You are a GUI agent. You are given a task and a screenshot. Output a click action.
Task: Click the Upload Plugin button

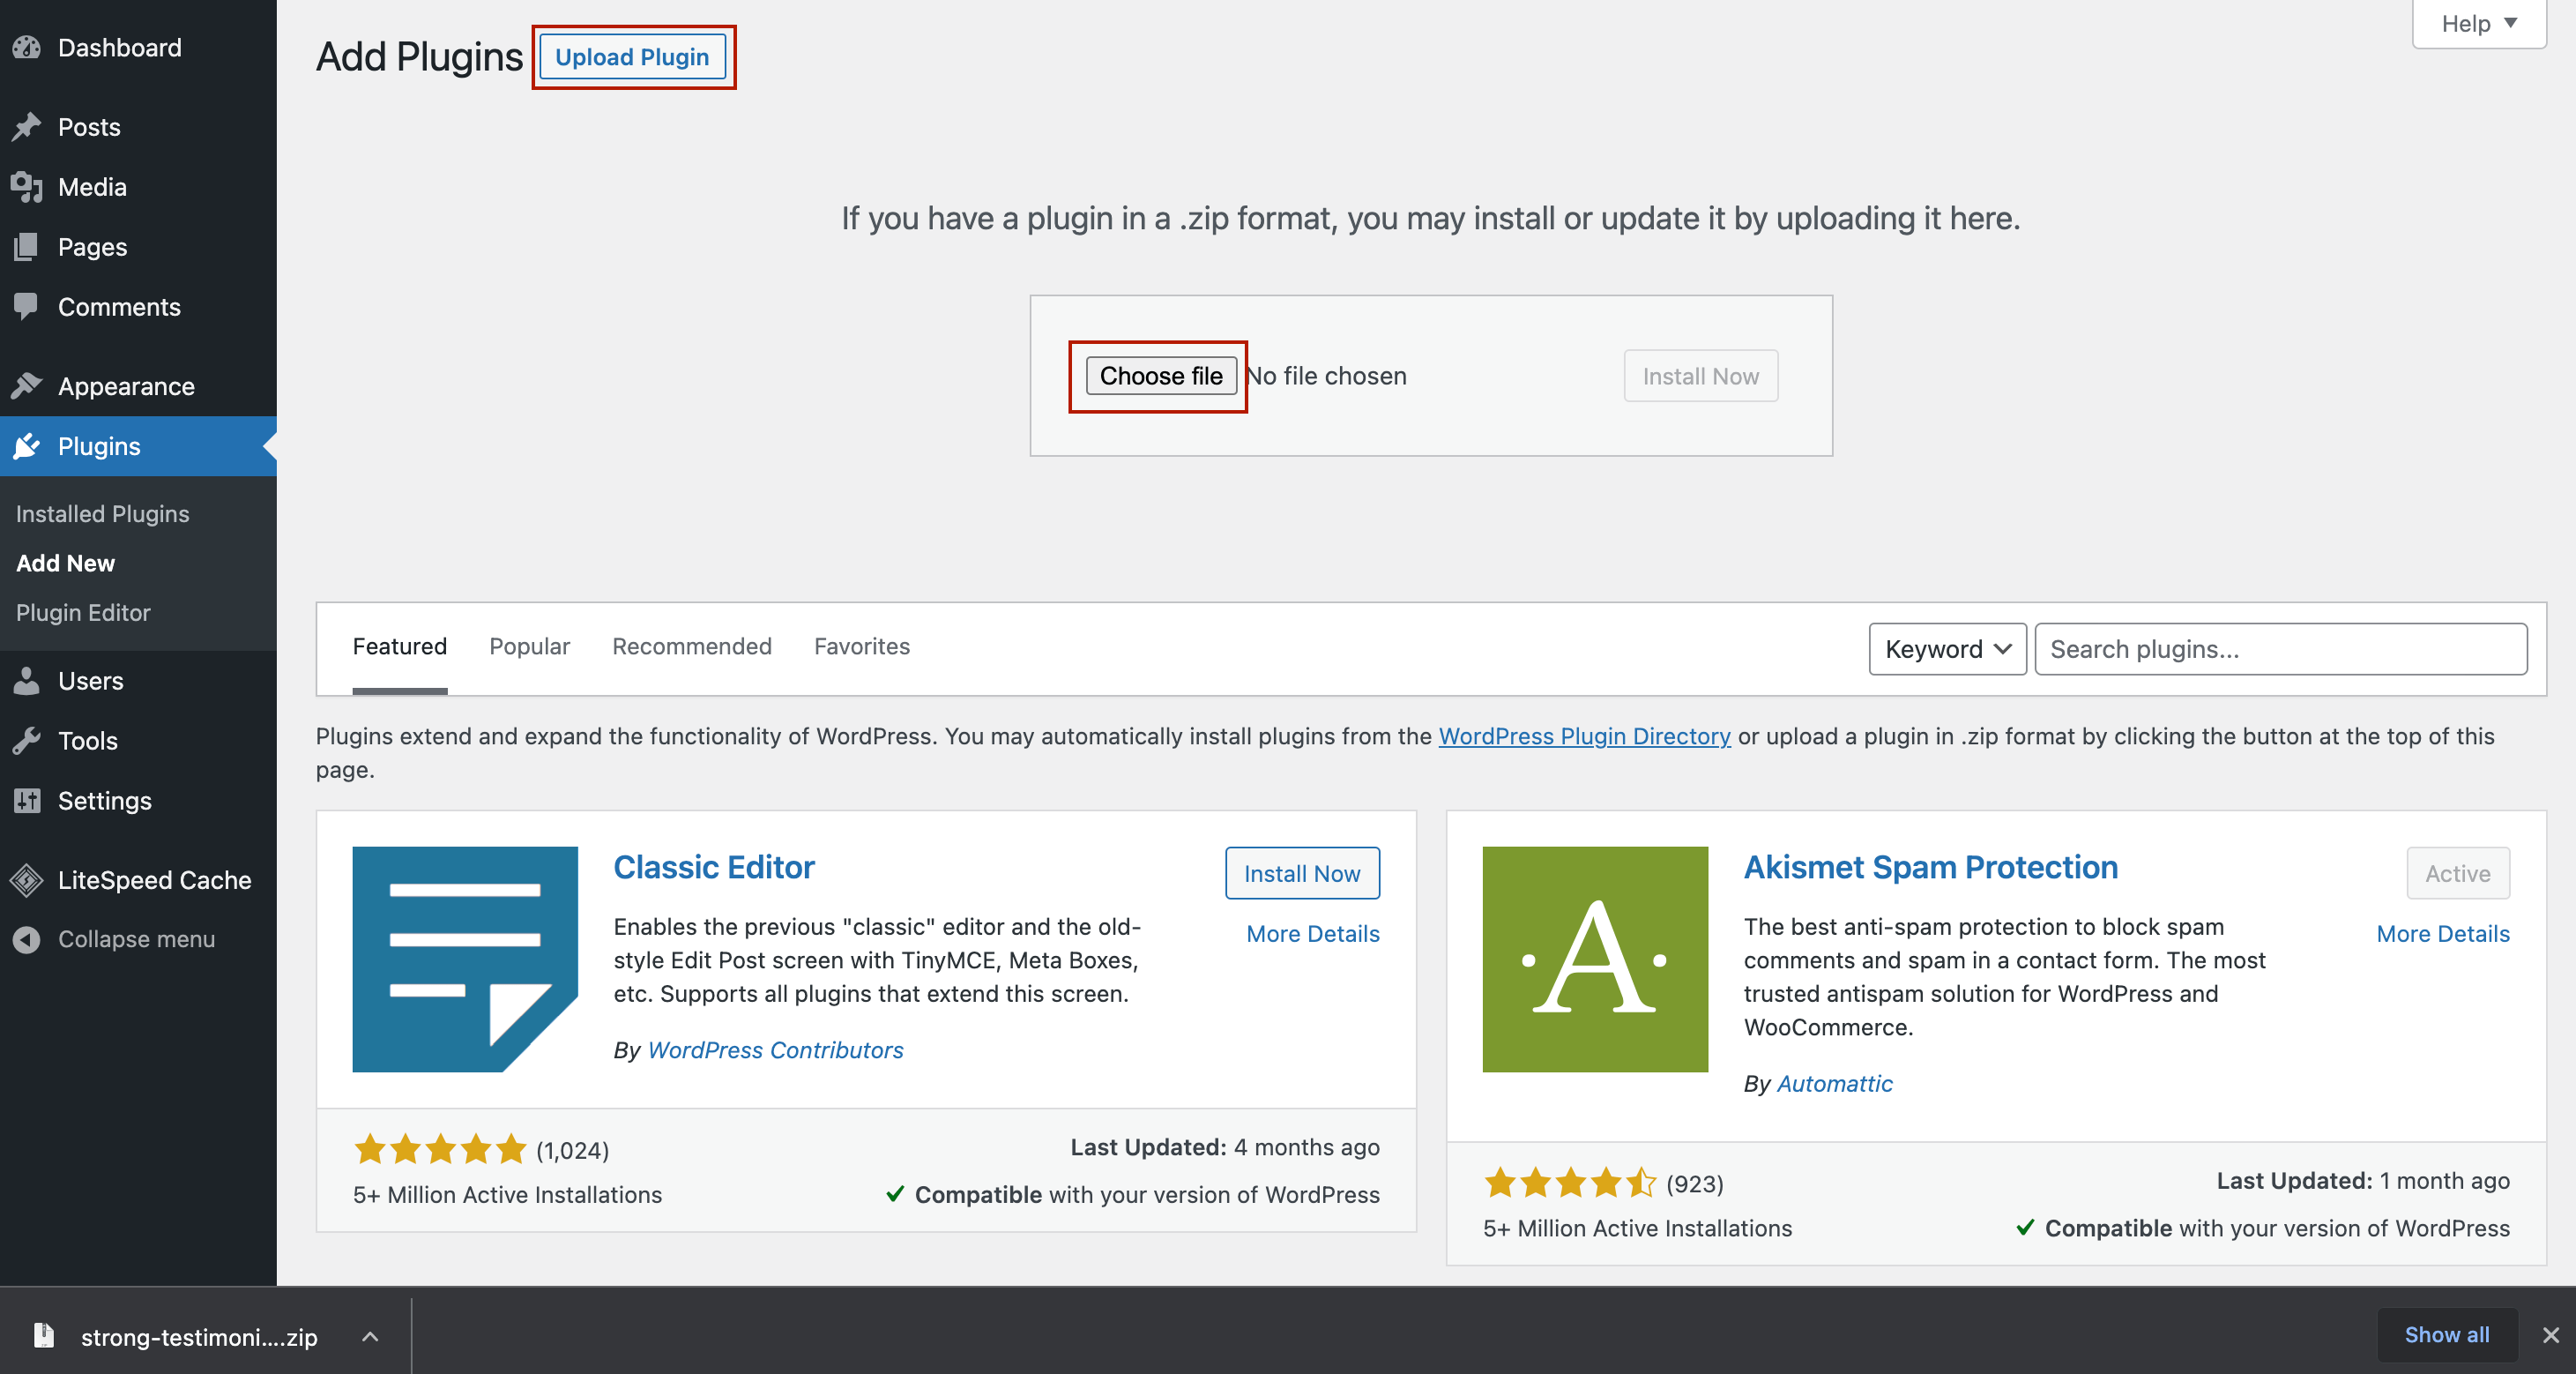[632, 57]
